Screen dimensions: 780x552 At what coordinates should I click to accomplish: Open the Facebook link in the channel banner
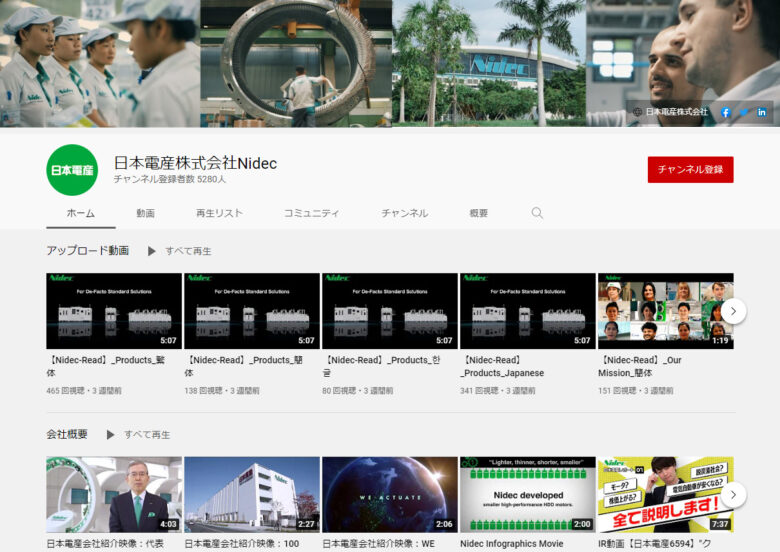[725, 112]
